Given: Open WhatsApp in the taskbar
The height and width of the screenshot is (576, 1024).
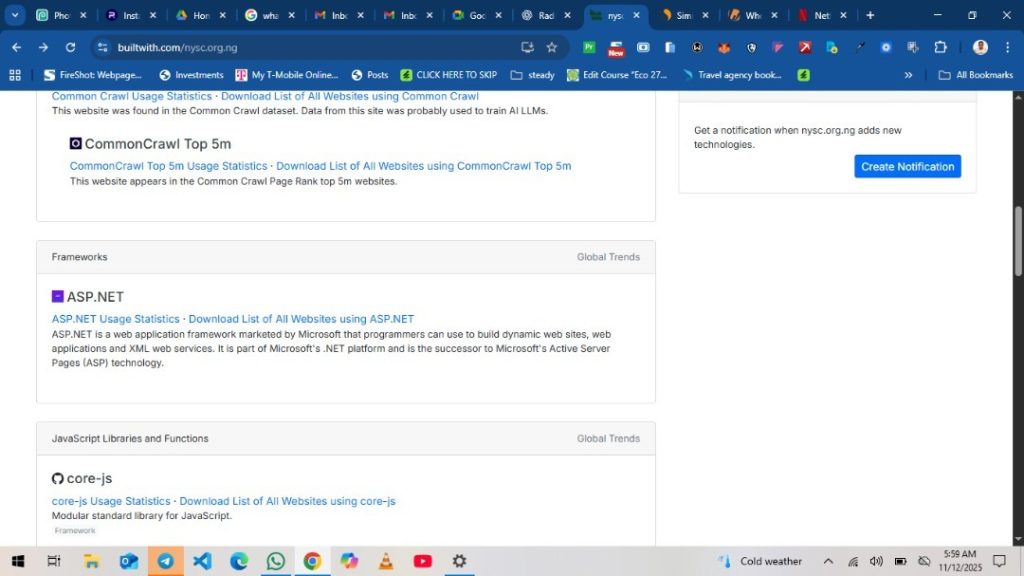Looking at the screenshot, I should tap(275, 561).
